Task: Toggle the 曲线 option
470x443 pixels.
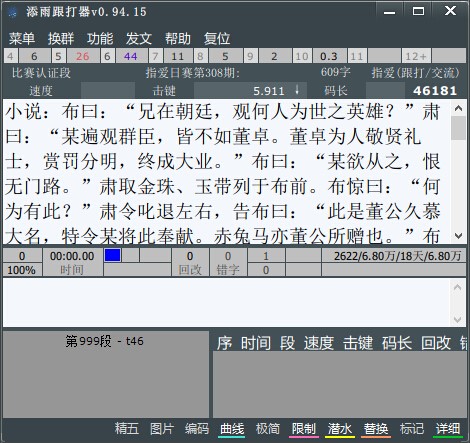Action: tap(232, 429)
